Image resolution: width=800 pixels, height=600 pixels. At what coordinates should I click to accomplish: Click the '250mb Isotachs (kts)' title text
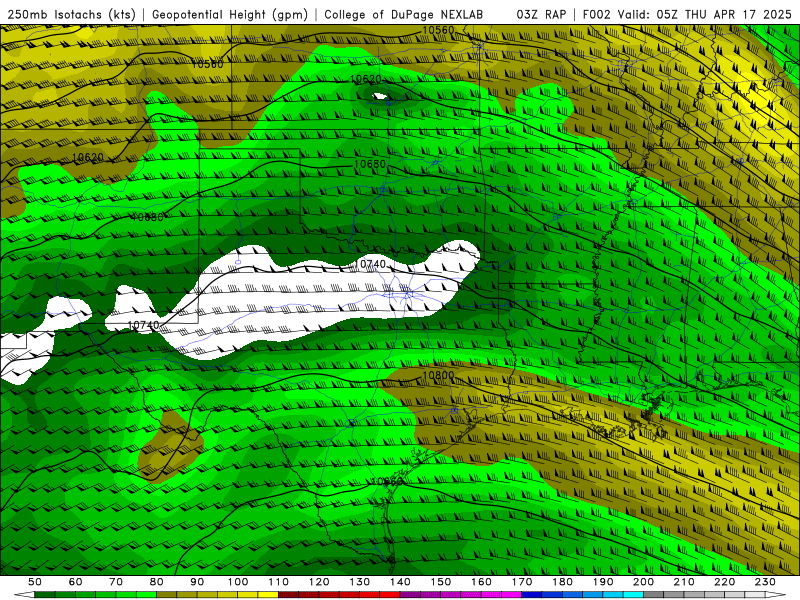pyautogui.click(x=71, y=14)
